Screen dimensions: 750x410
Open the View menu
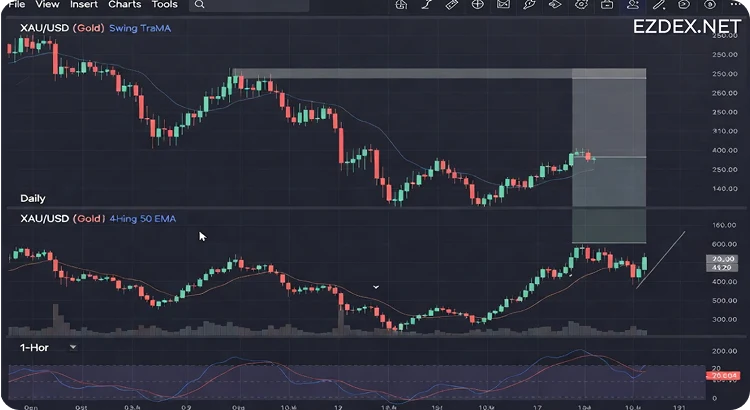(x=47, y=4)
